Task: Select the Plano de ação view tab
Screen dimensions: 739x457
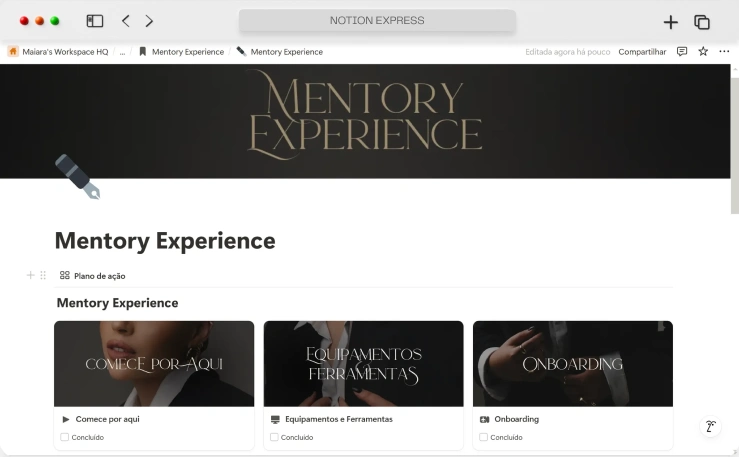Action: tap(92, 275)
